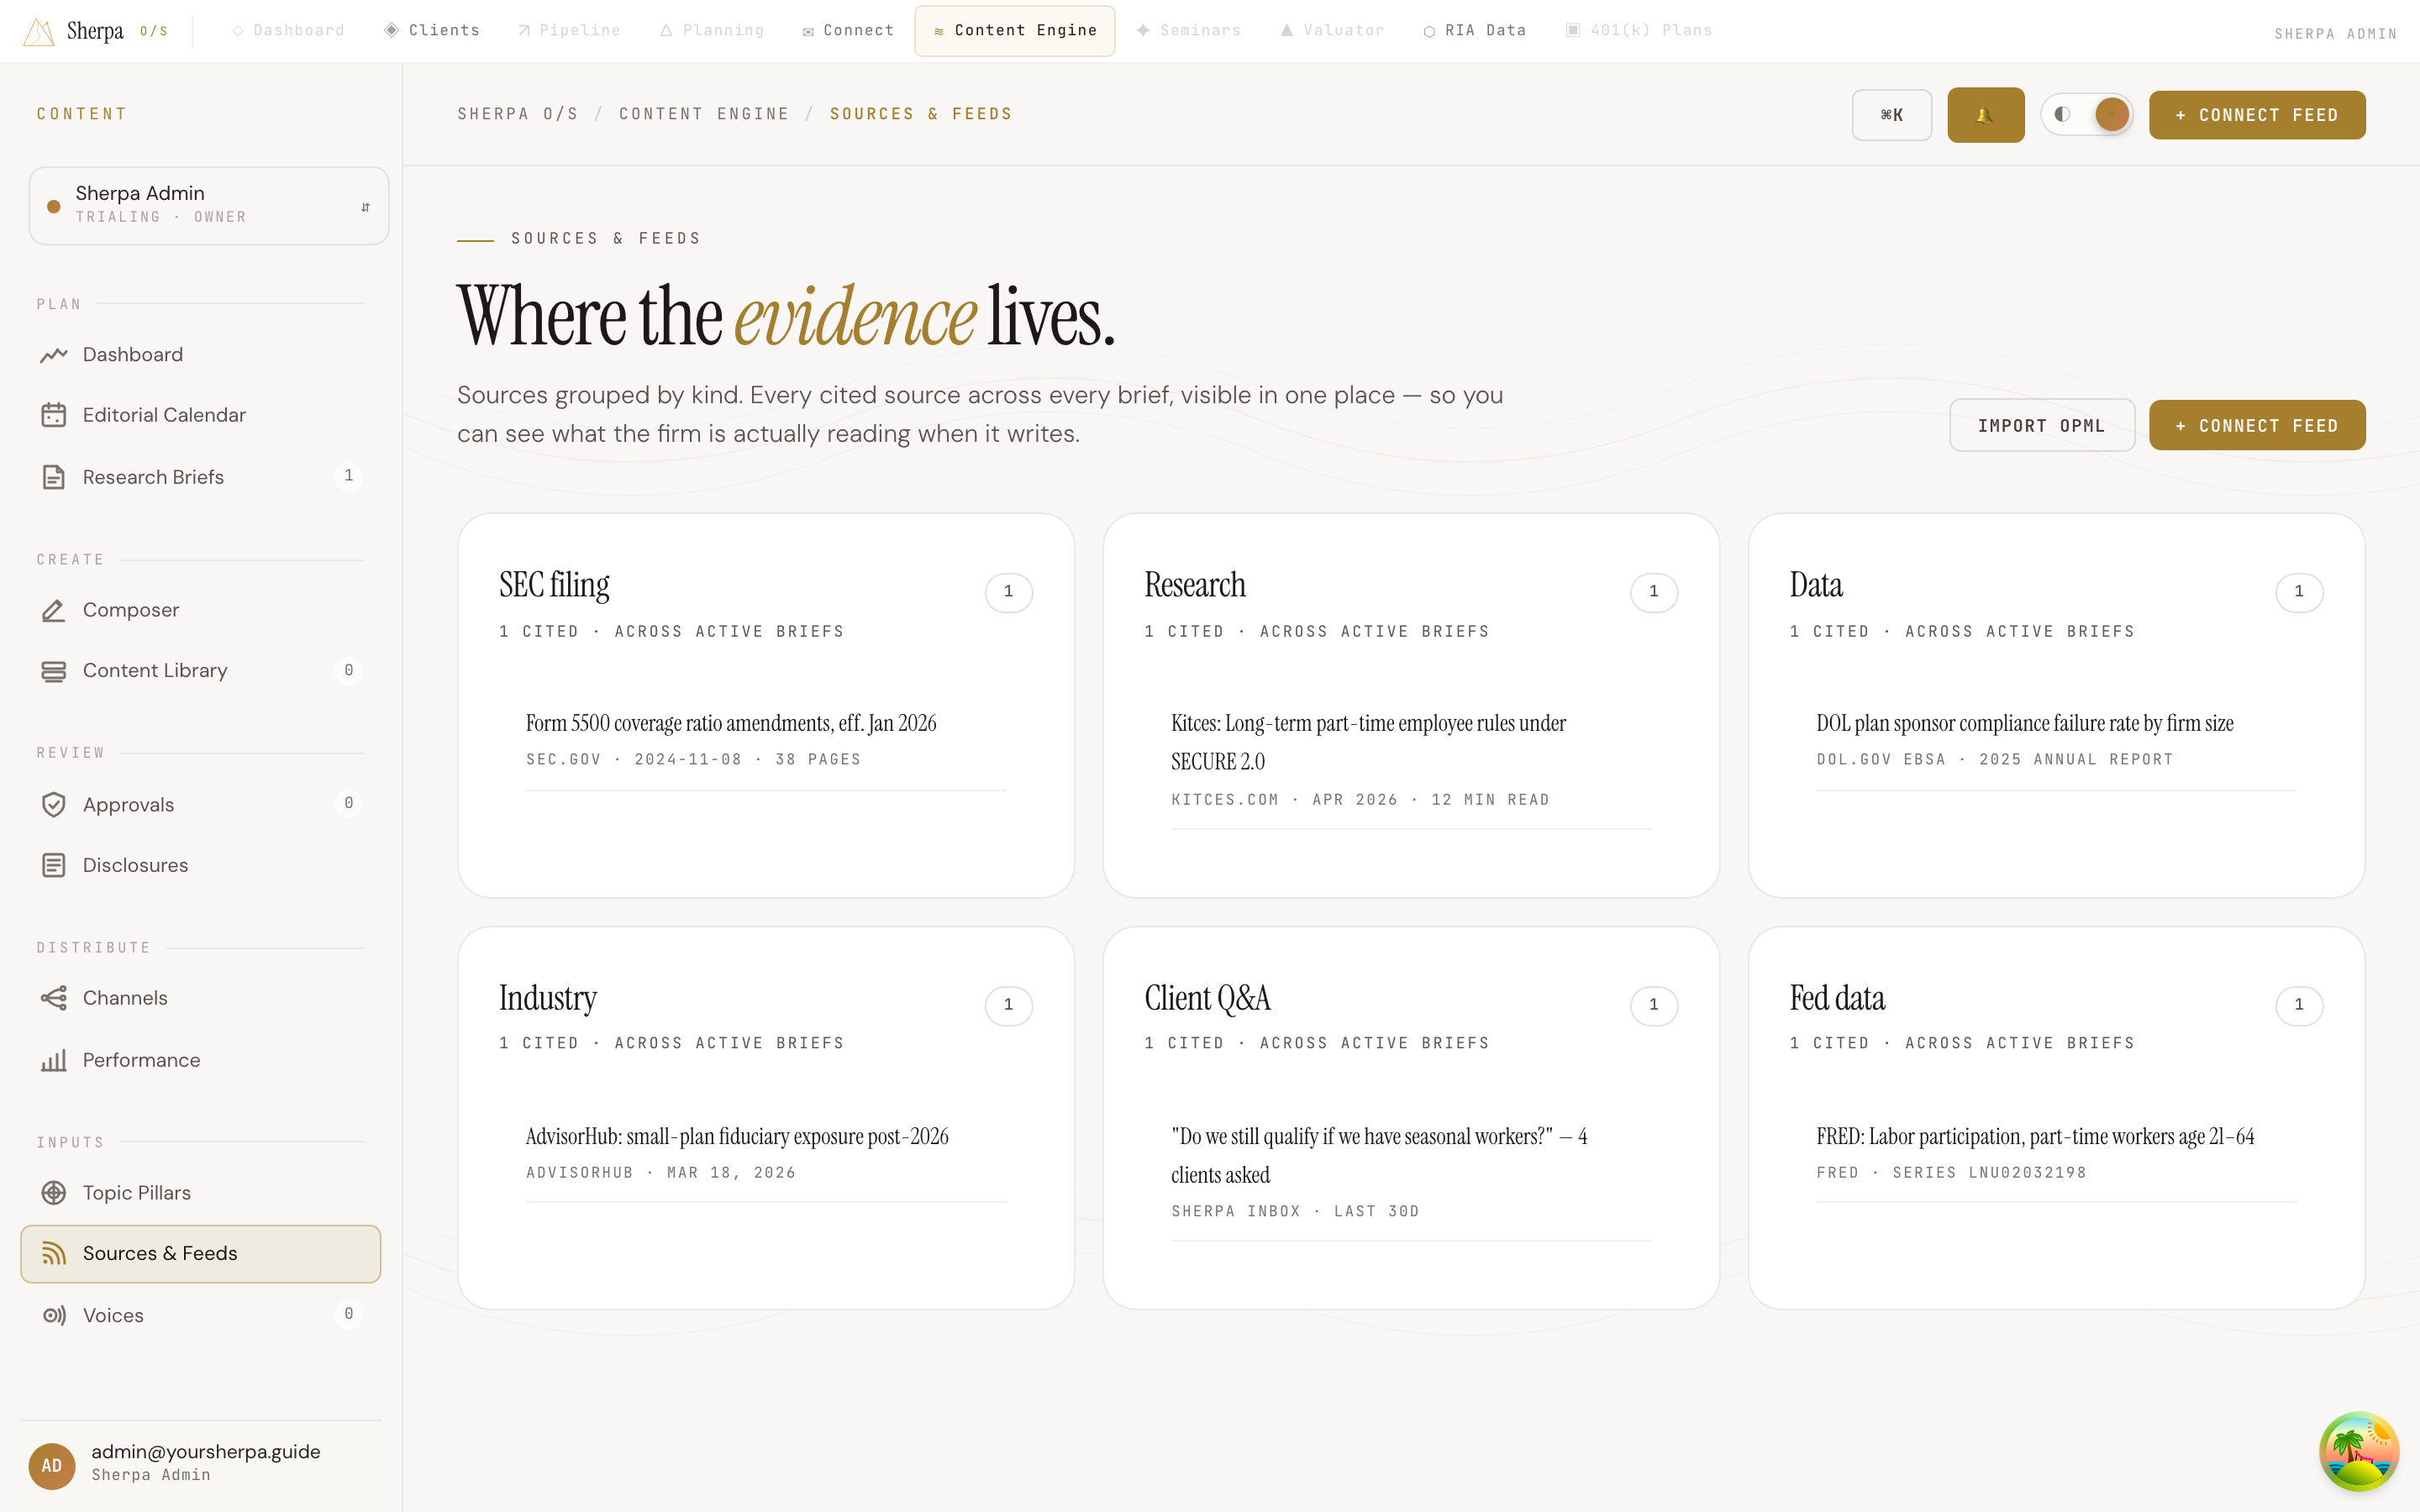Click the Pipeline arrow icon
This screenshot has width=2420, height=1512.
tap(524, 30)
